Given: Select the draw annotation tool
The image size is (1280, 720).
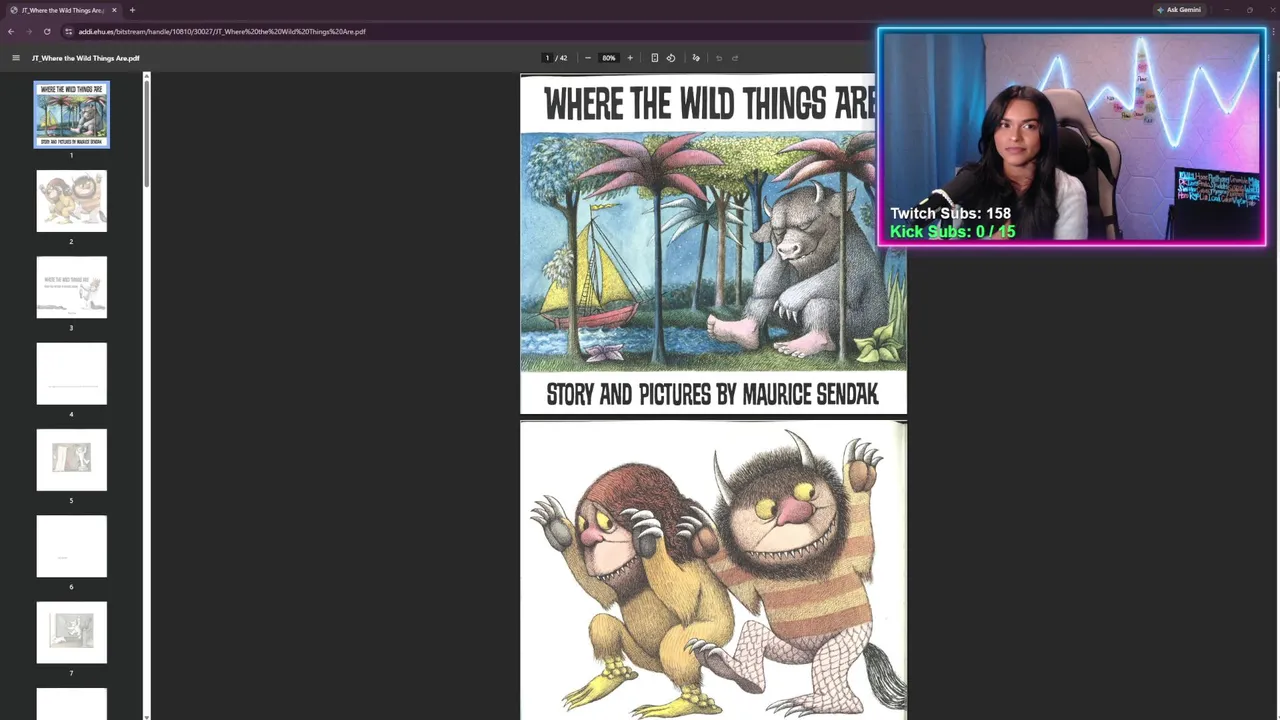Looking at the screenshot, I should (696, 58).
